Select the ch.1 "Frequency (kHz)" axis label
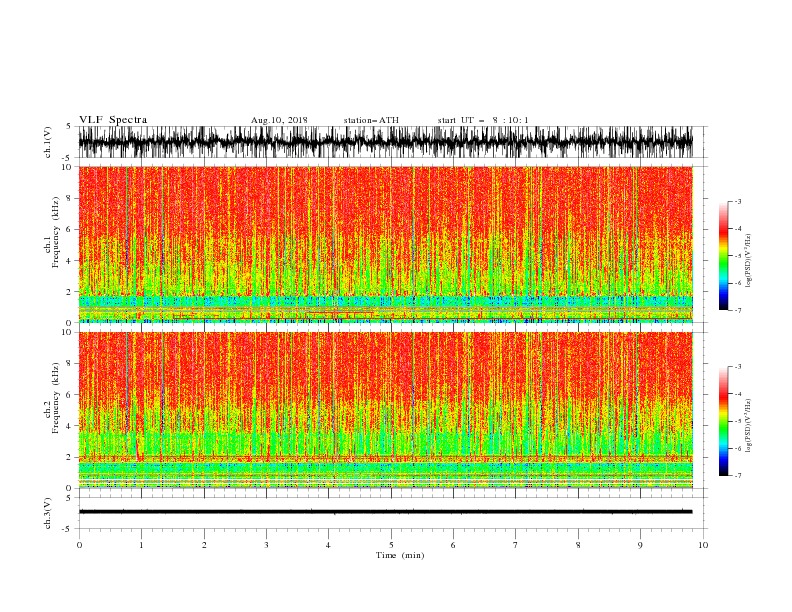Image resolution: width=792 pixels, height=612 pixels. [56, 231]
